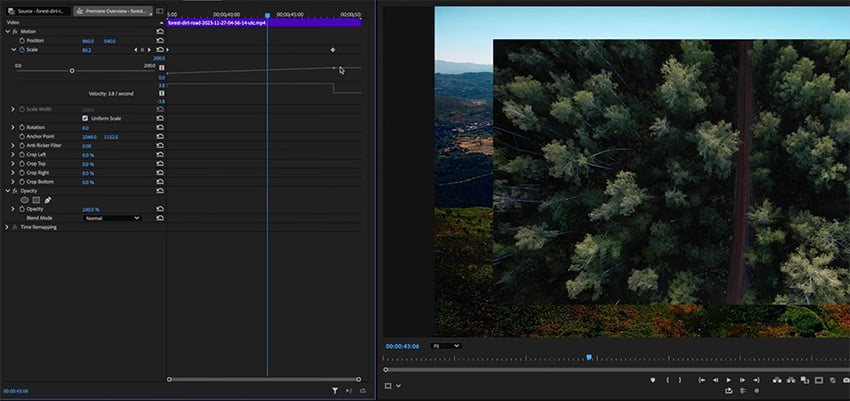Click the filter properties funnel icon
This screenshot has width=850, height=401.
(x=335, y=390)
